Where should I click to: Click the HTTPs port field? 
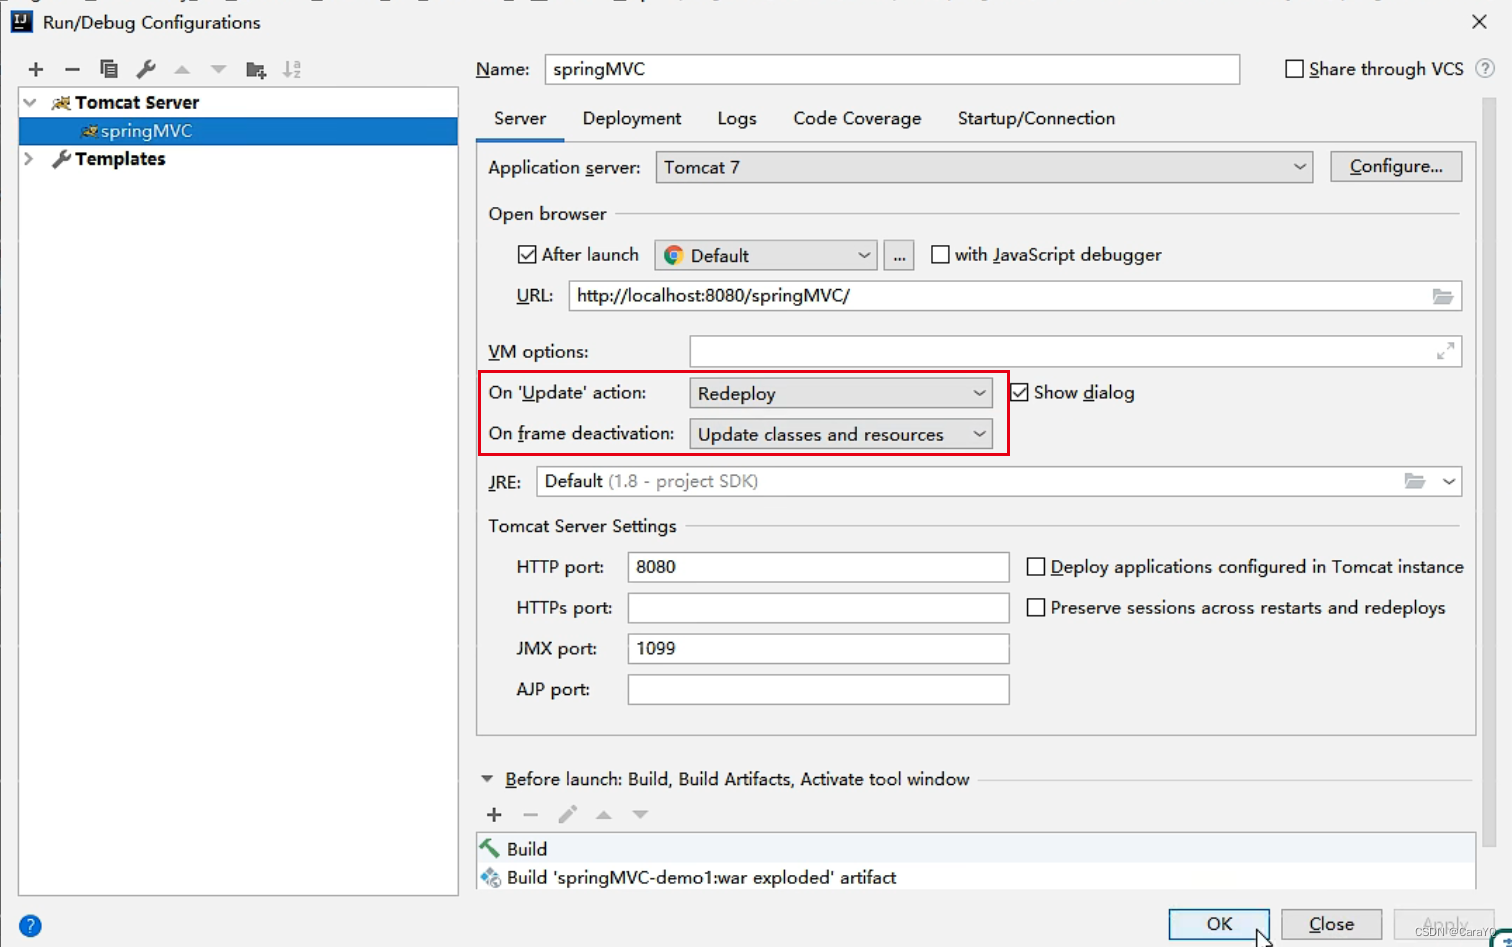(x=818, y=608)
